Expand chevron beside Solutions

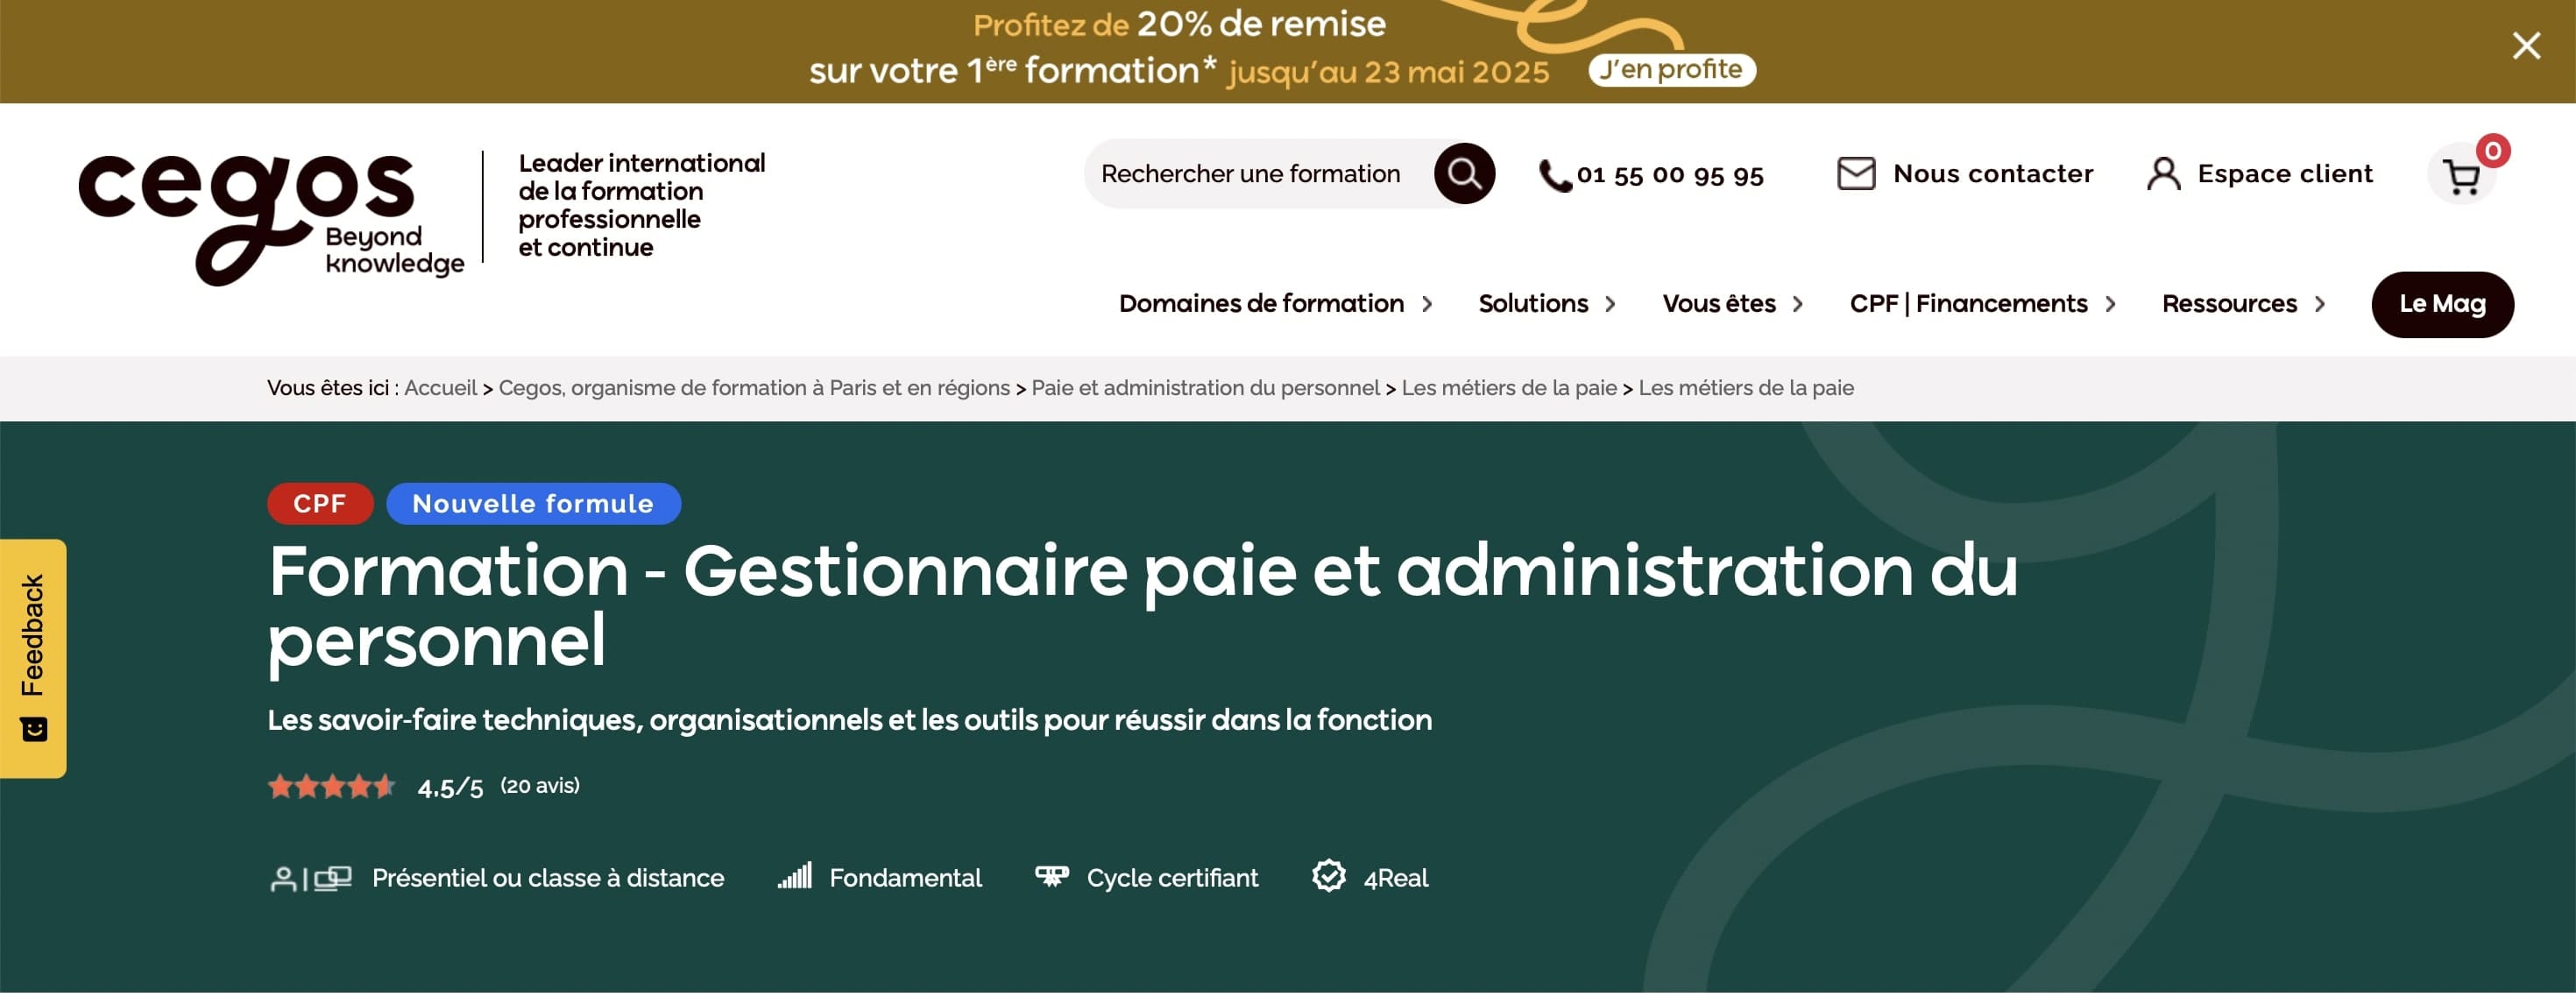(1610, 305)
